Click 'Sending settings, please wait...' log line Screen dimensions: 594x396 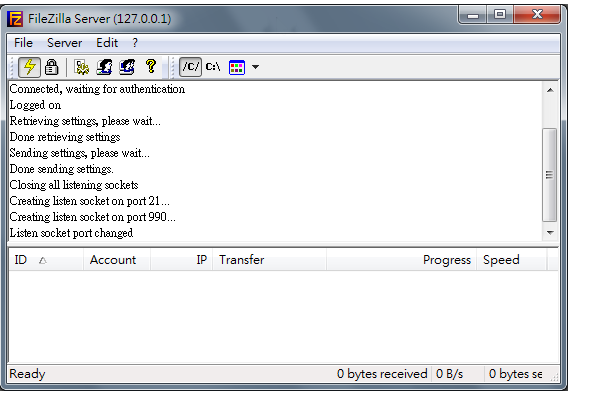point(80,153)
